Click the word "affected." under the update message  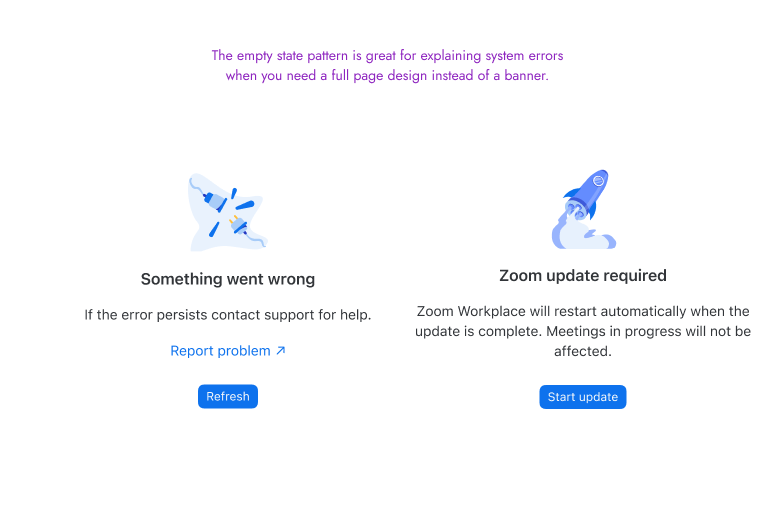click(x=583, y=351)
